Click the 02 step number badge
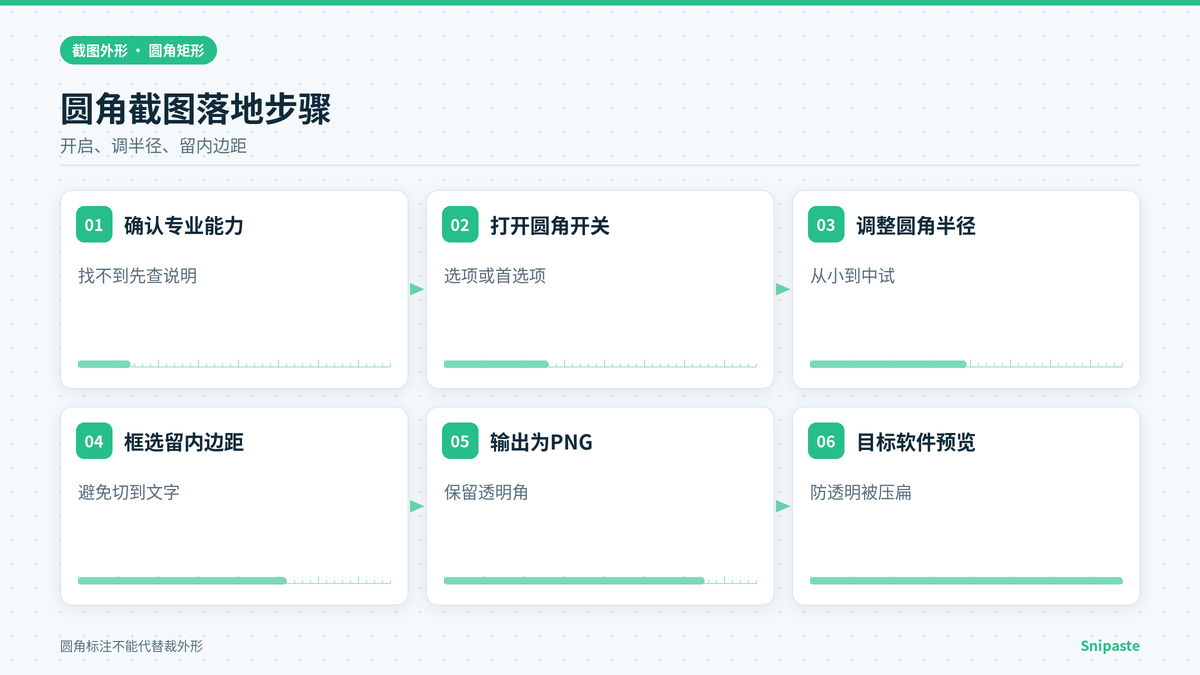 [460, 225]
